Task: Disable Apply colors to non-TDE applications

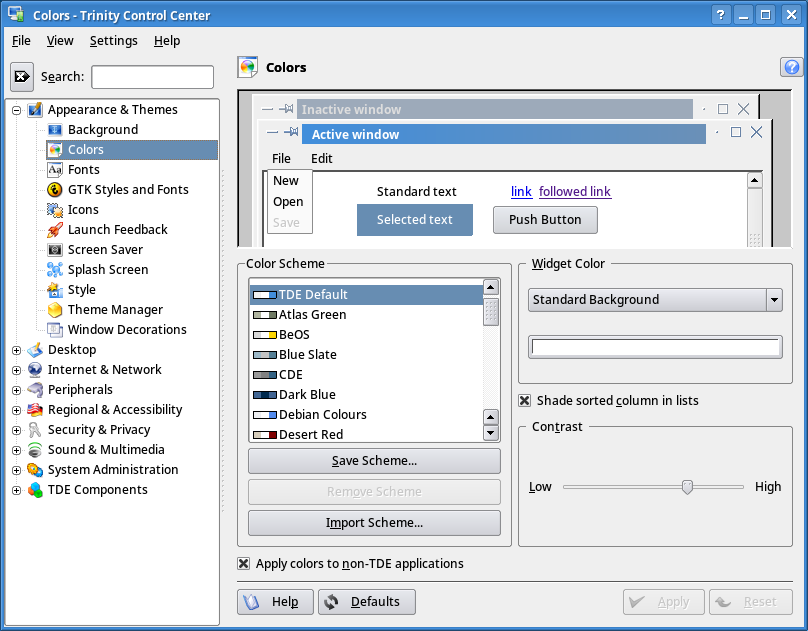Action: pyautogui.click(x=243, y=563)
